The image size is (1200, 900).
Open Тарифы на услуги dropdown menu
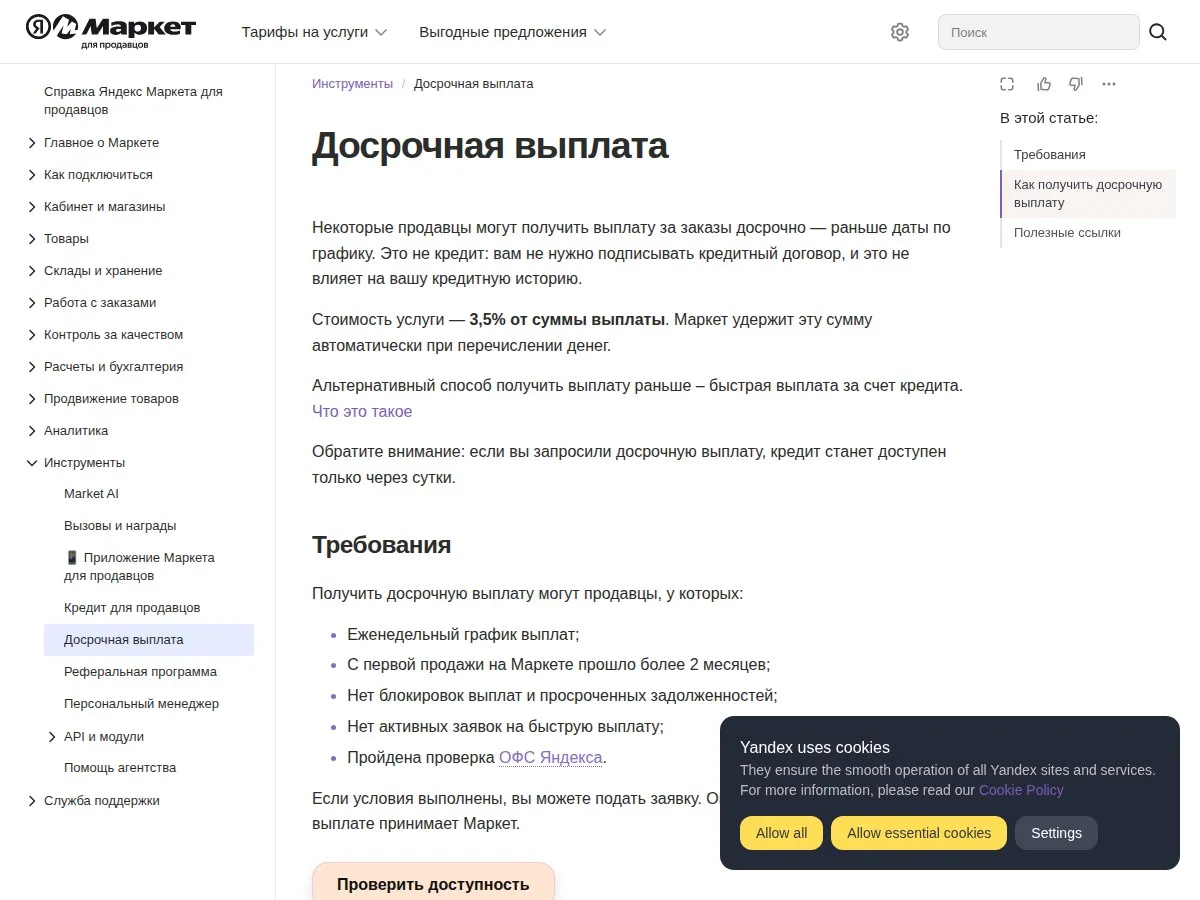[x=314, y=32]
